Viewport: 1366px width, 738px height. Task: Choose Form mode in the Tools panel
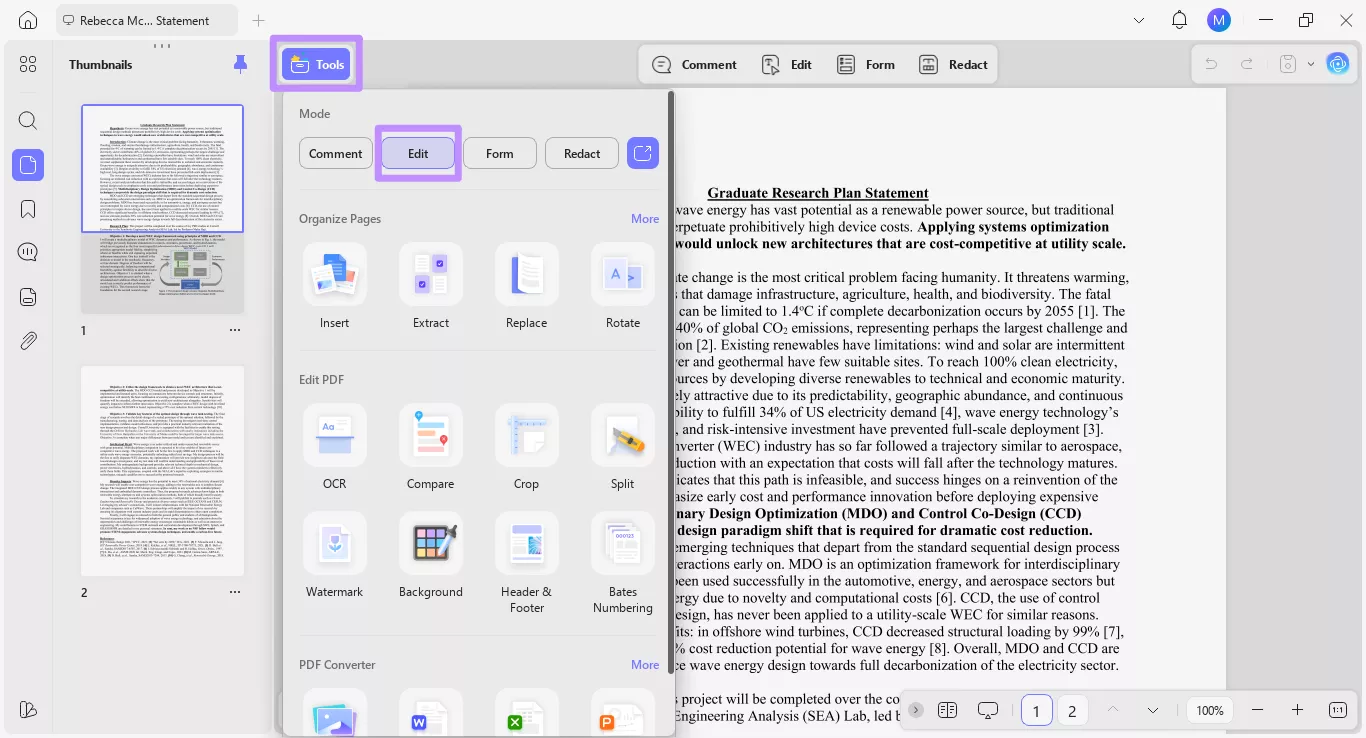pos(500,153)
